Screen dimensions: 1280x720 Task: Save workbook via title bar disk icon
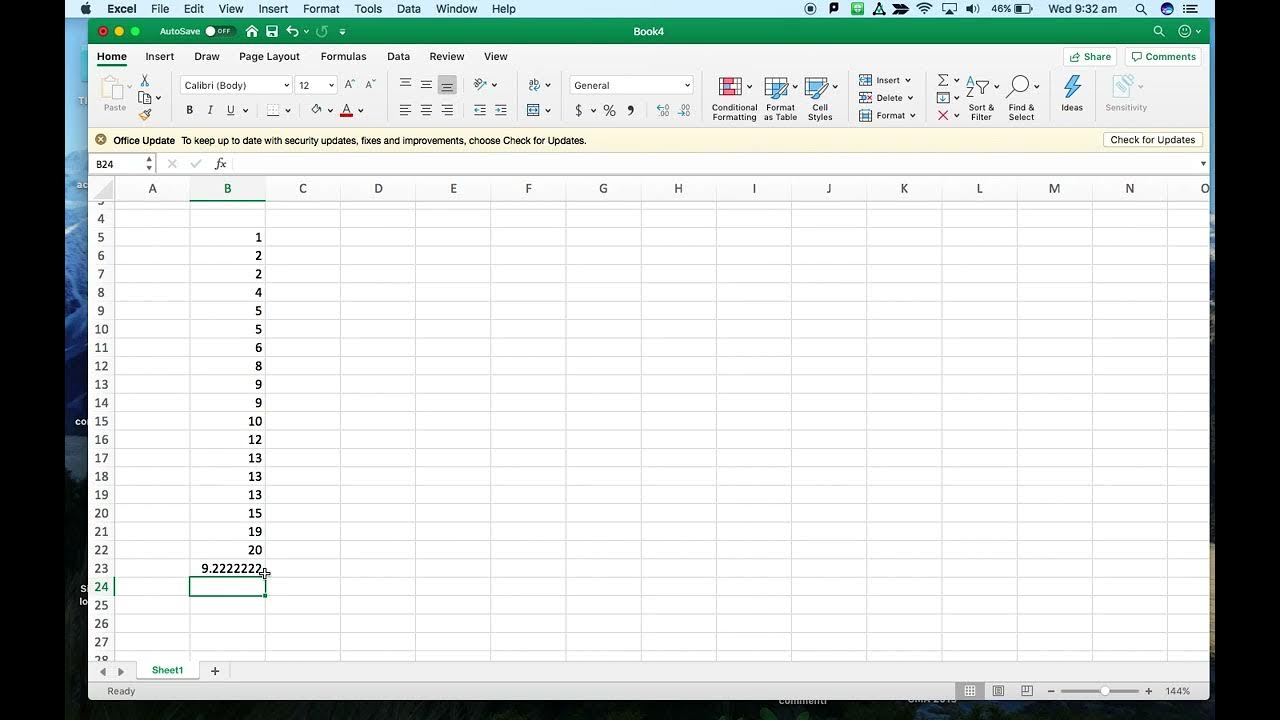tap(272, 32)
